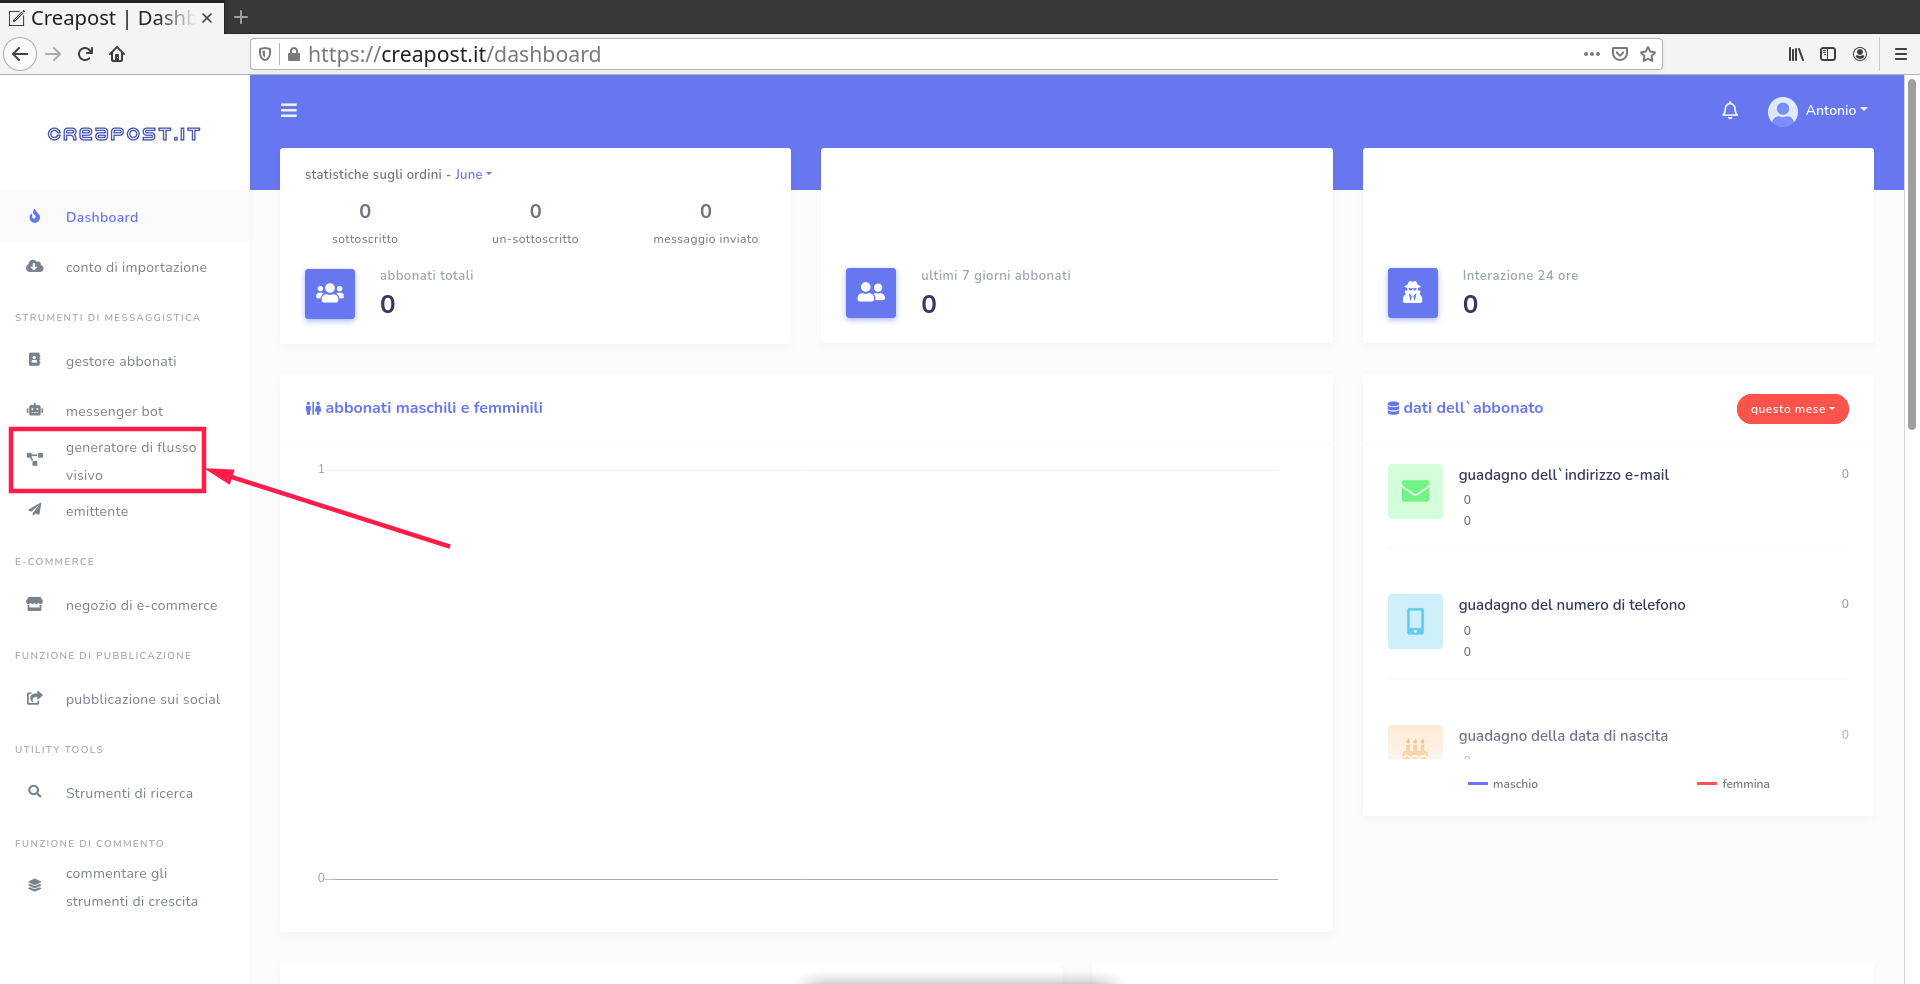Viewport: 1920px width, 984px height.
Task: Open the messenger bot icon
Action: point(35,410)
